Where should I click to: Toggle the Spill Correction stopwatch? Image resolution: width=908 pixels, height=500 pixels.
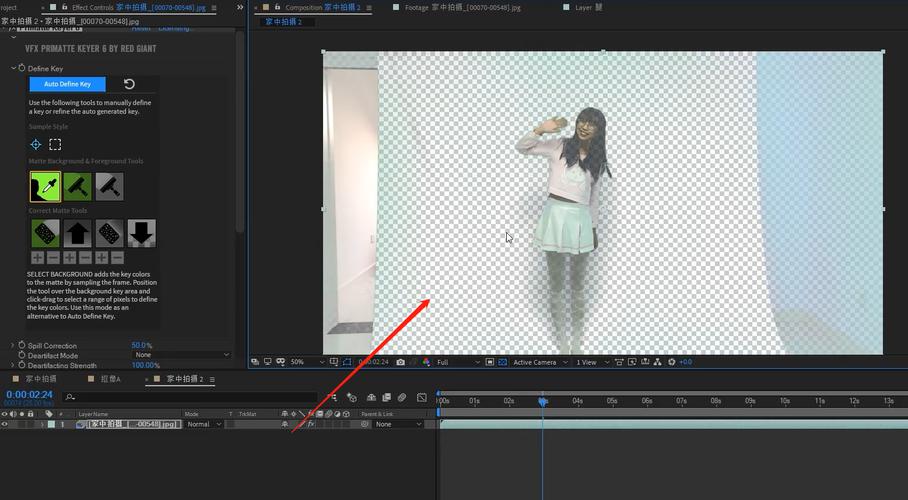click(21, 345)
